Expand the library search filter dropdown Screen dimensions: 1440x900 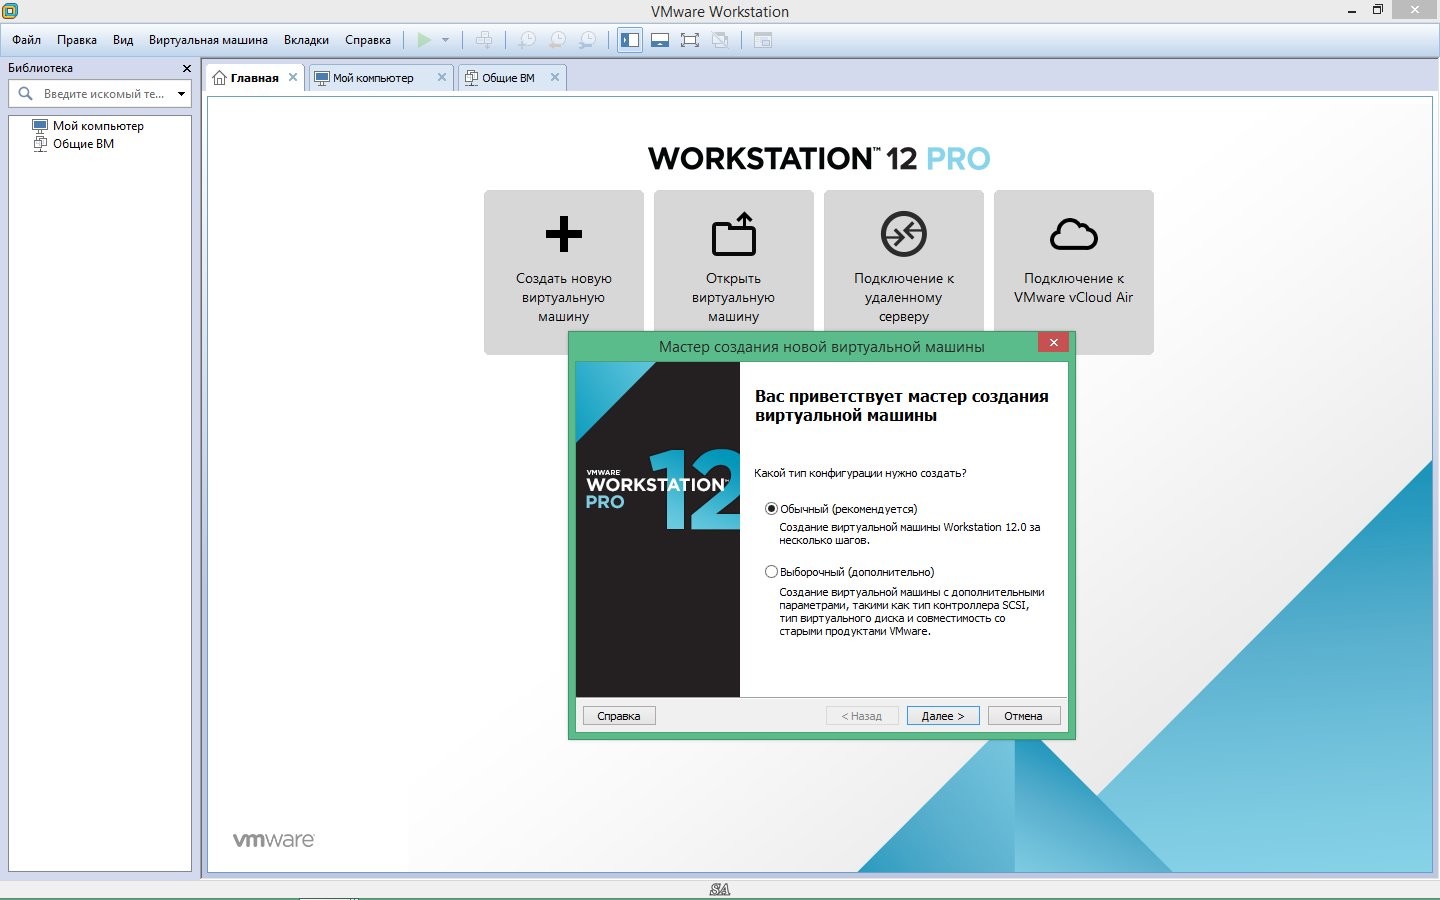[x=181, y=94]
